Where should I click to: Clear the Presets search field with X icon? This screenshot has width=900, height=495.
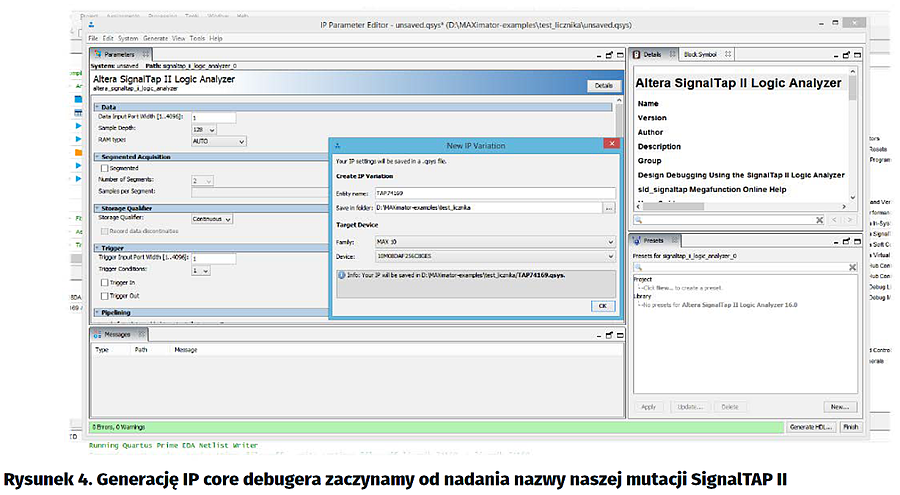(852, 268)
